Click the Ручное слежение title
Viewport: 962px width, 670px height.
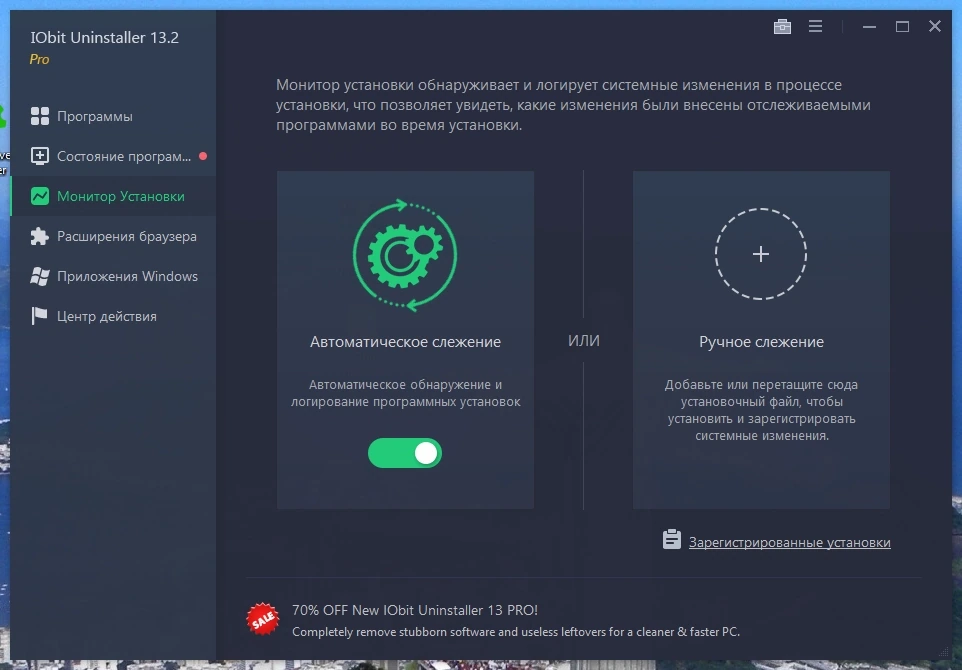(x=761, y=342)
